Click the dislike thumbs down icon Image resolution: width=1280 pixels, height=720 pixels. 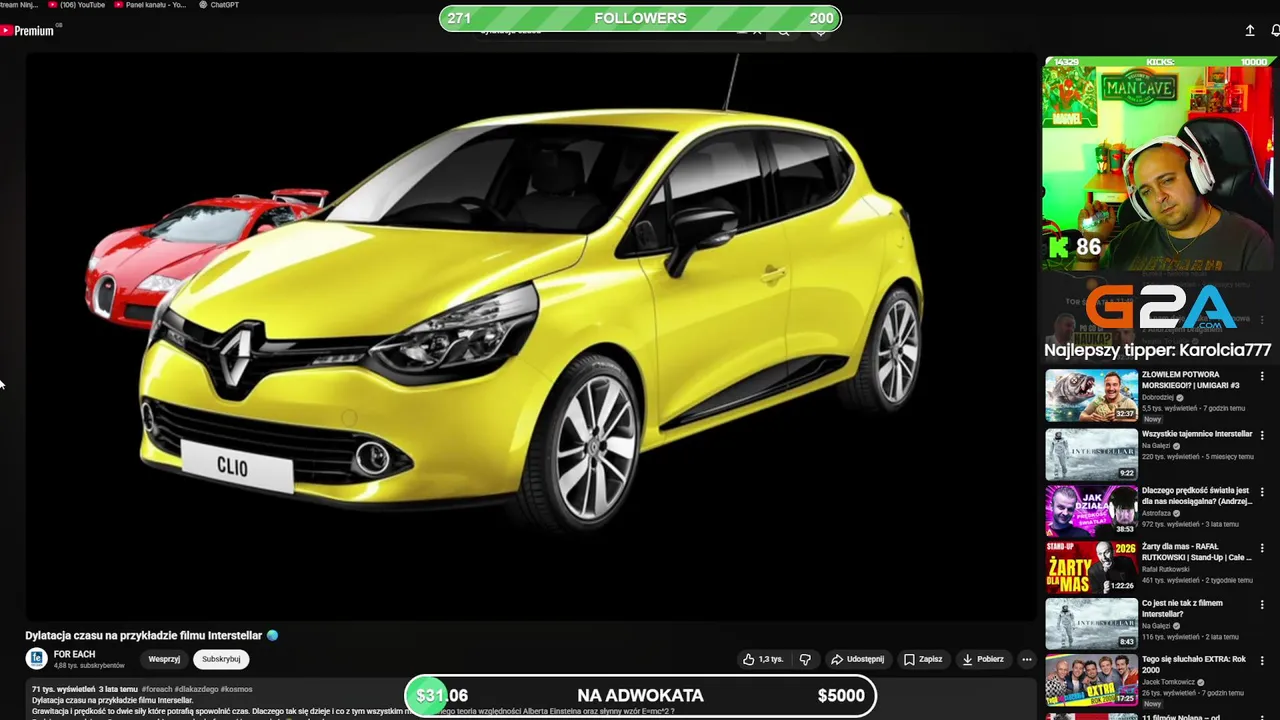point(805,659)
